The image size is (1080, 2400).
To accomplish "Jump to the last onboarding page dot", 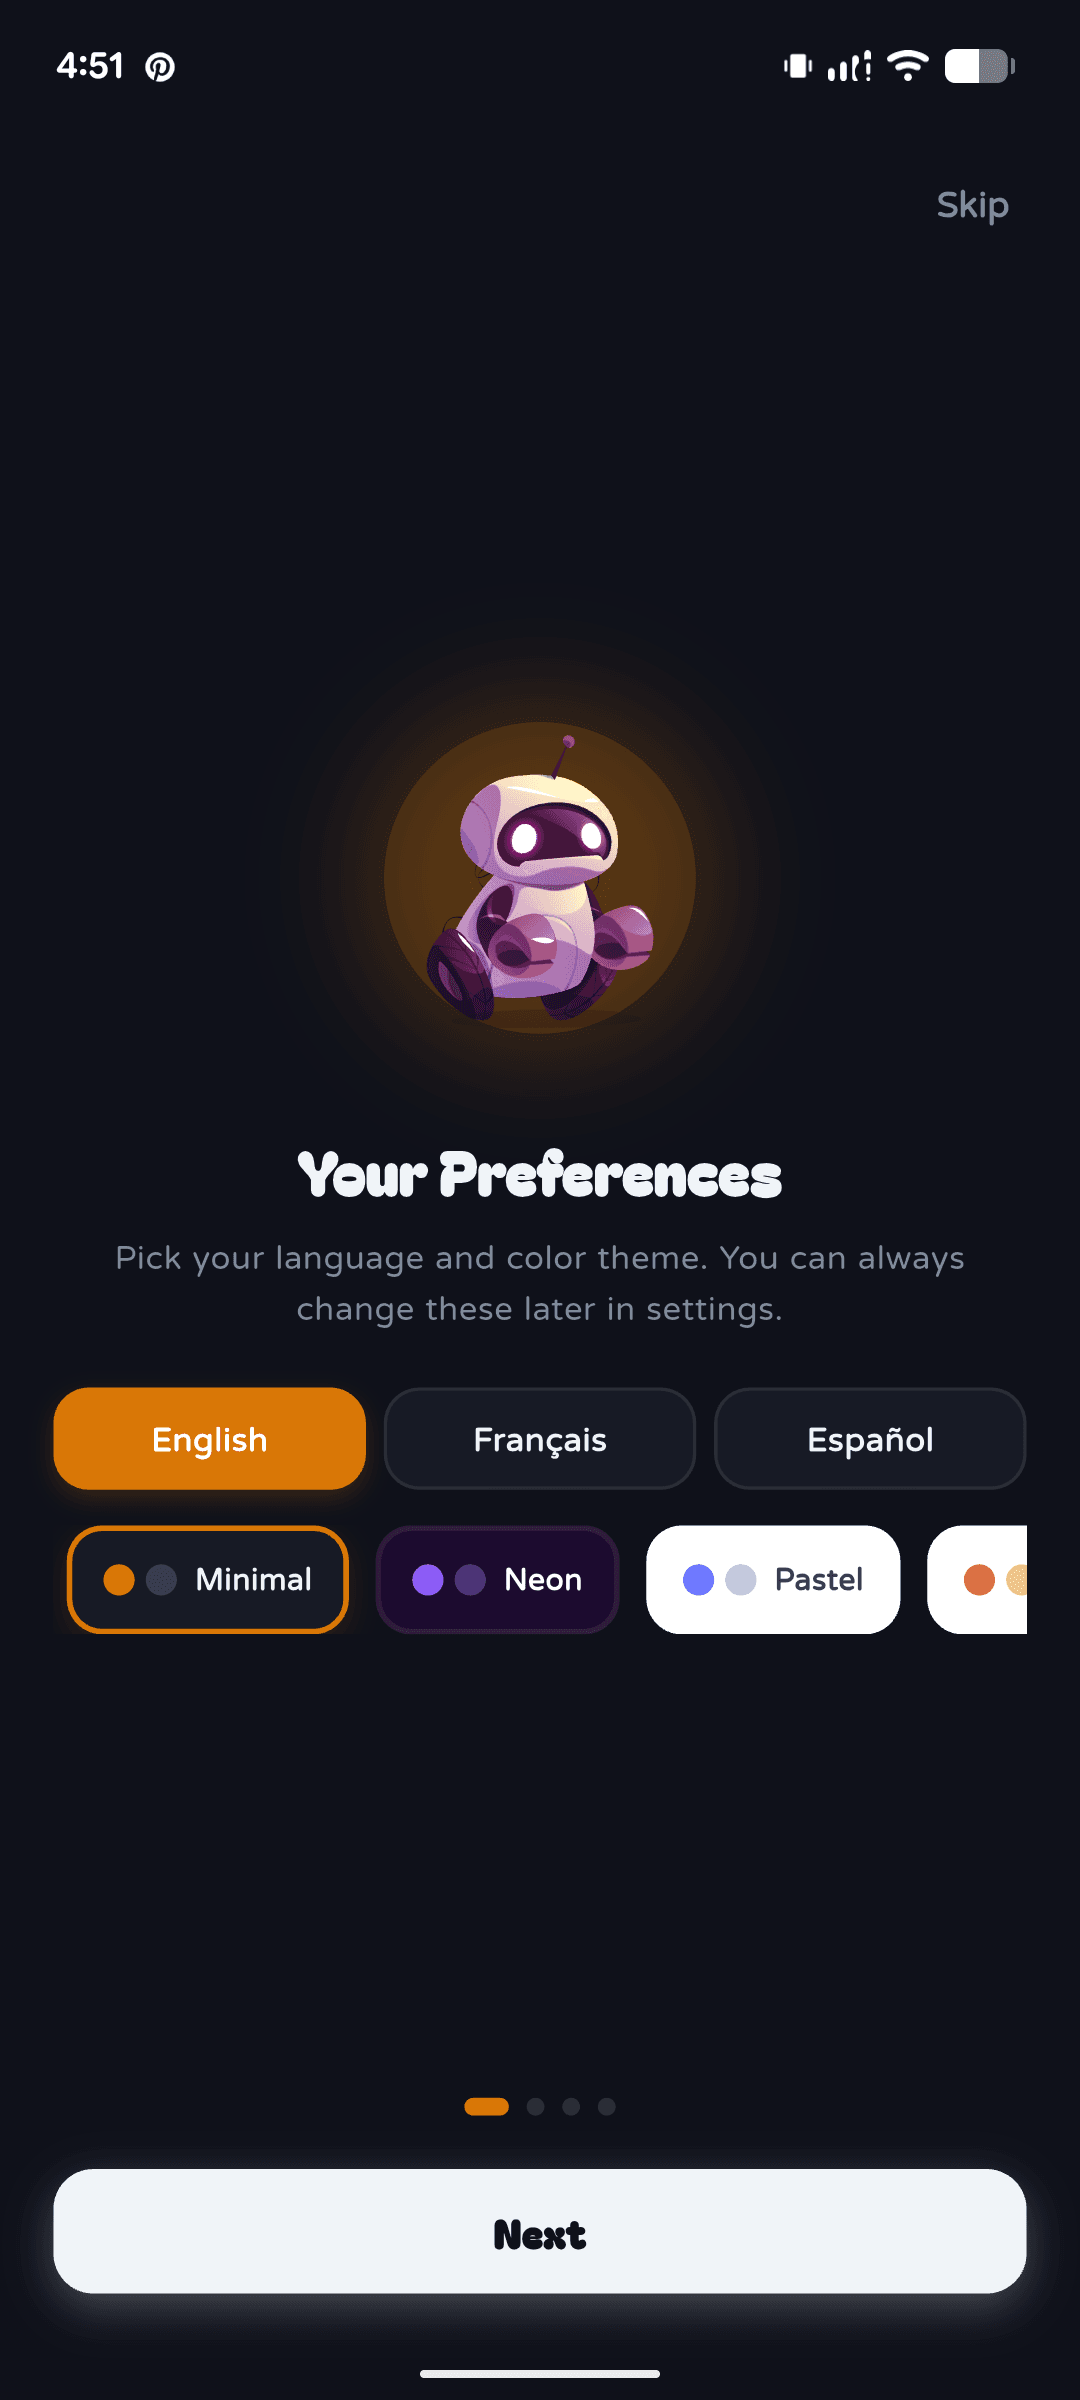I will 607,2107.
